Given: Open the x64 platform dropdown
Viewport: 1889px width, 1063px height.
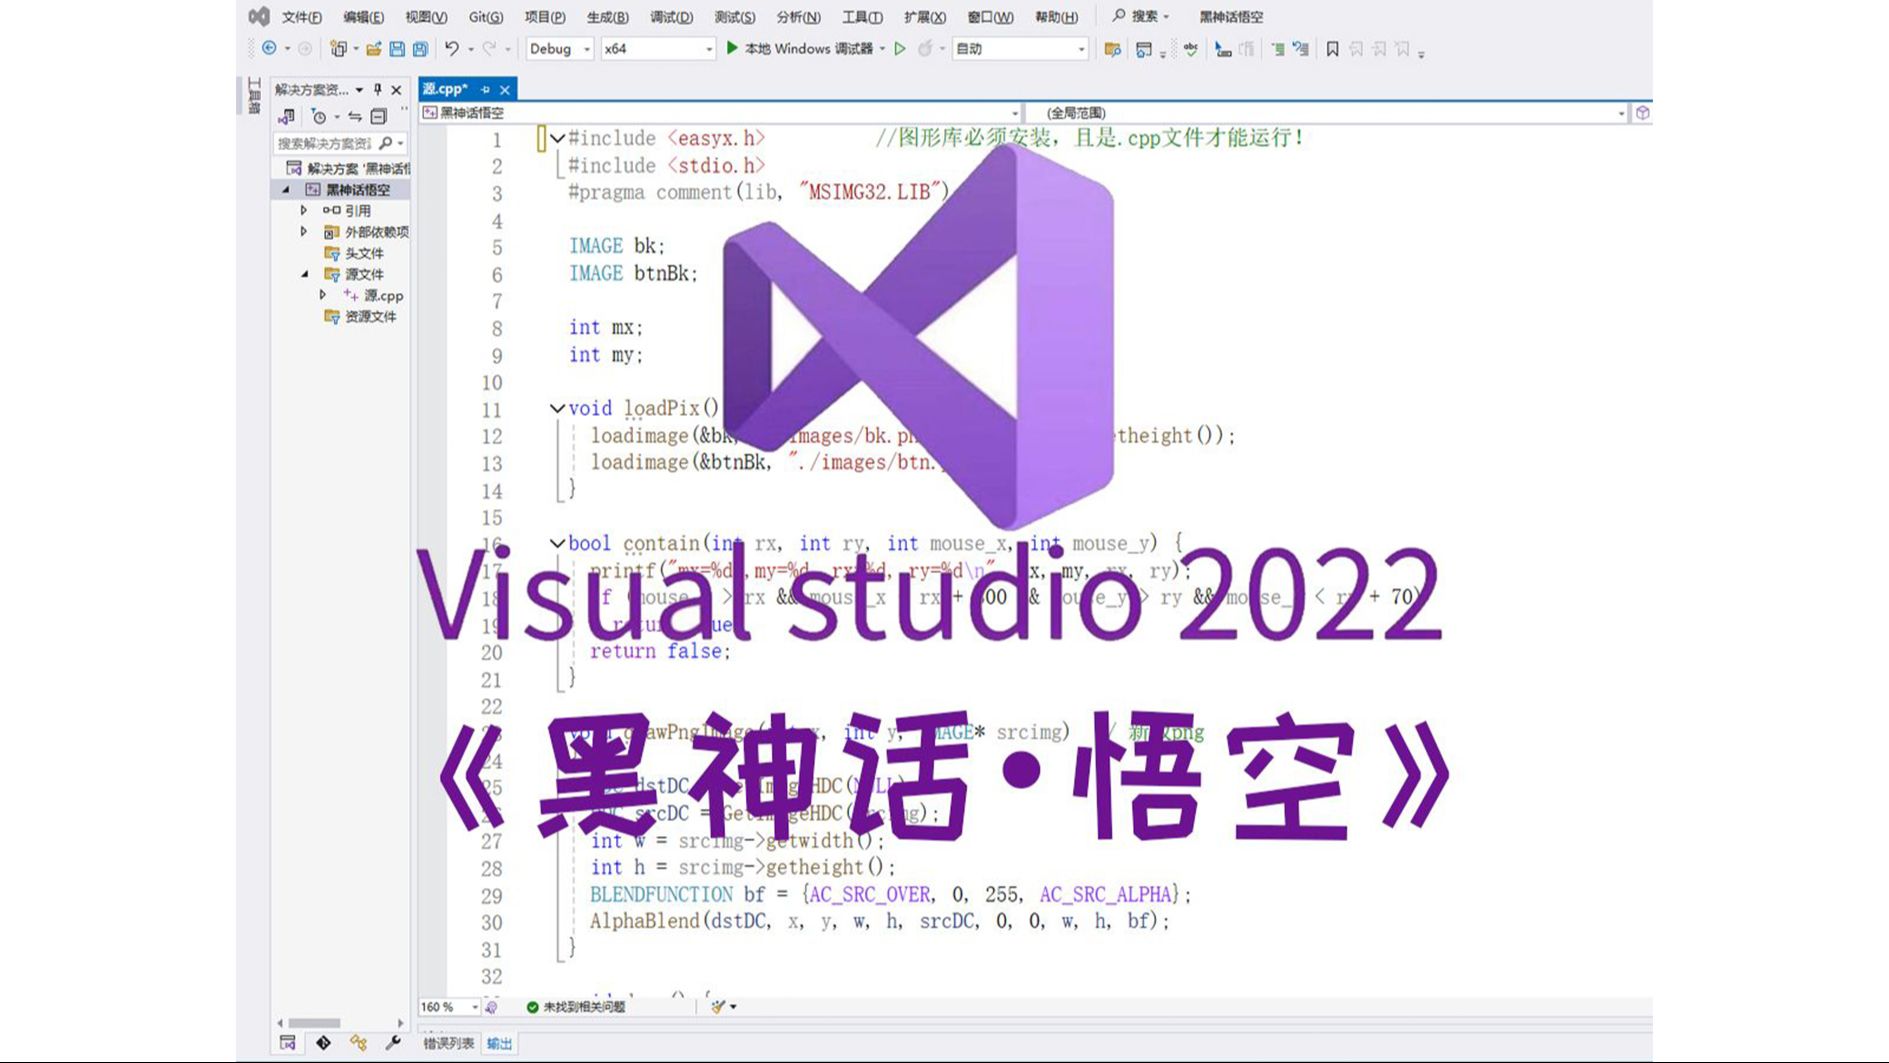Looking at the screenshot, I should click(658, 48).
